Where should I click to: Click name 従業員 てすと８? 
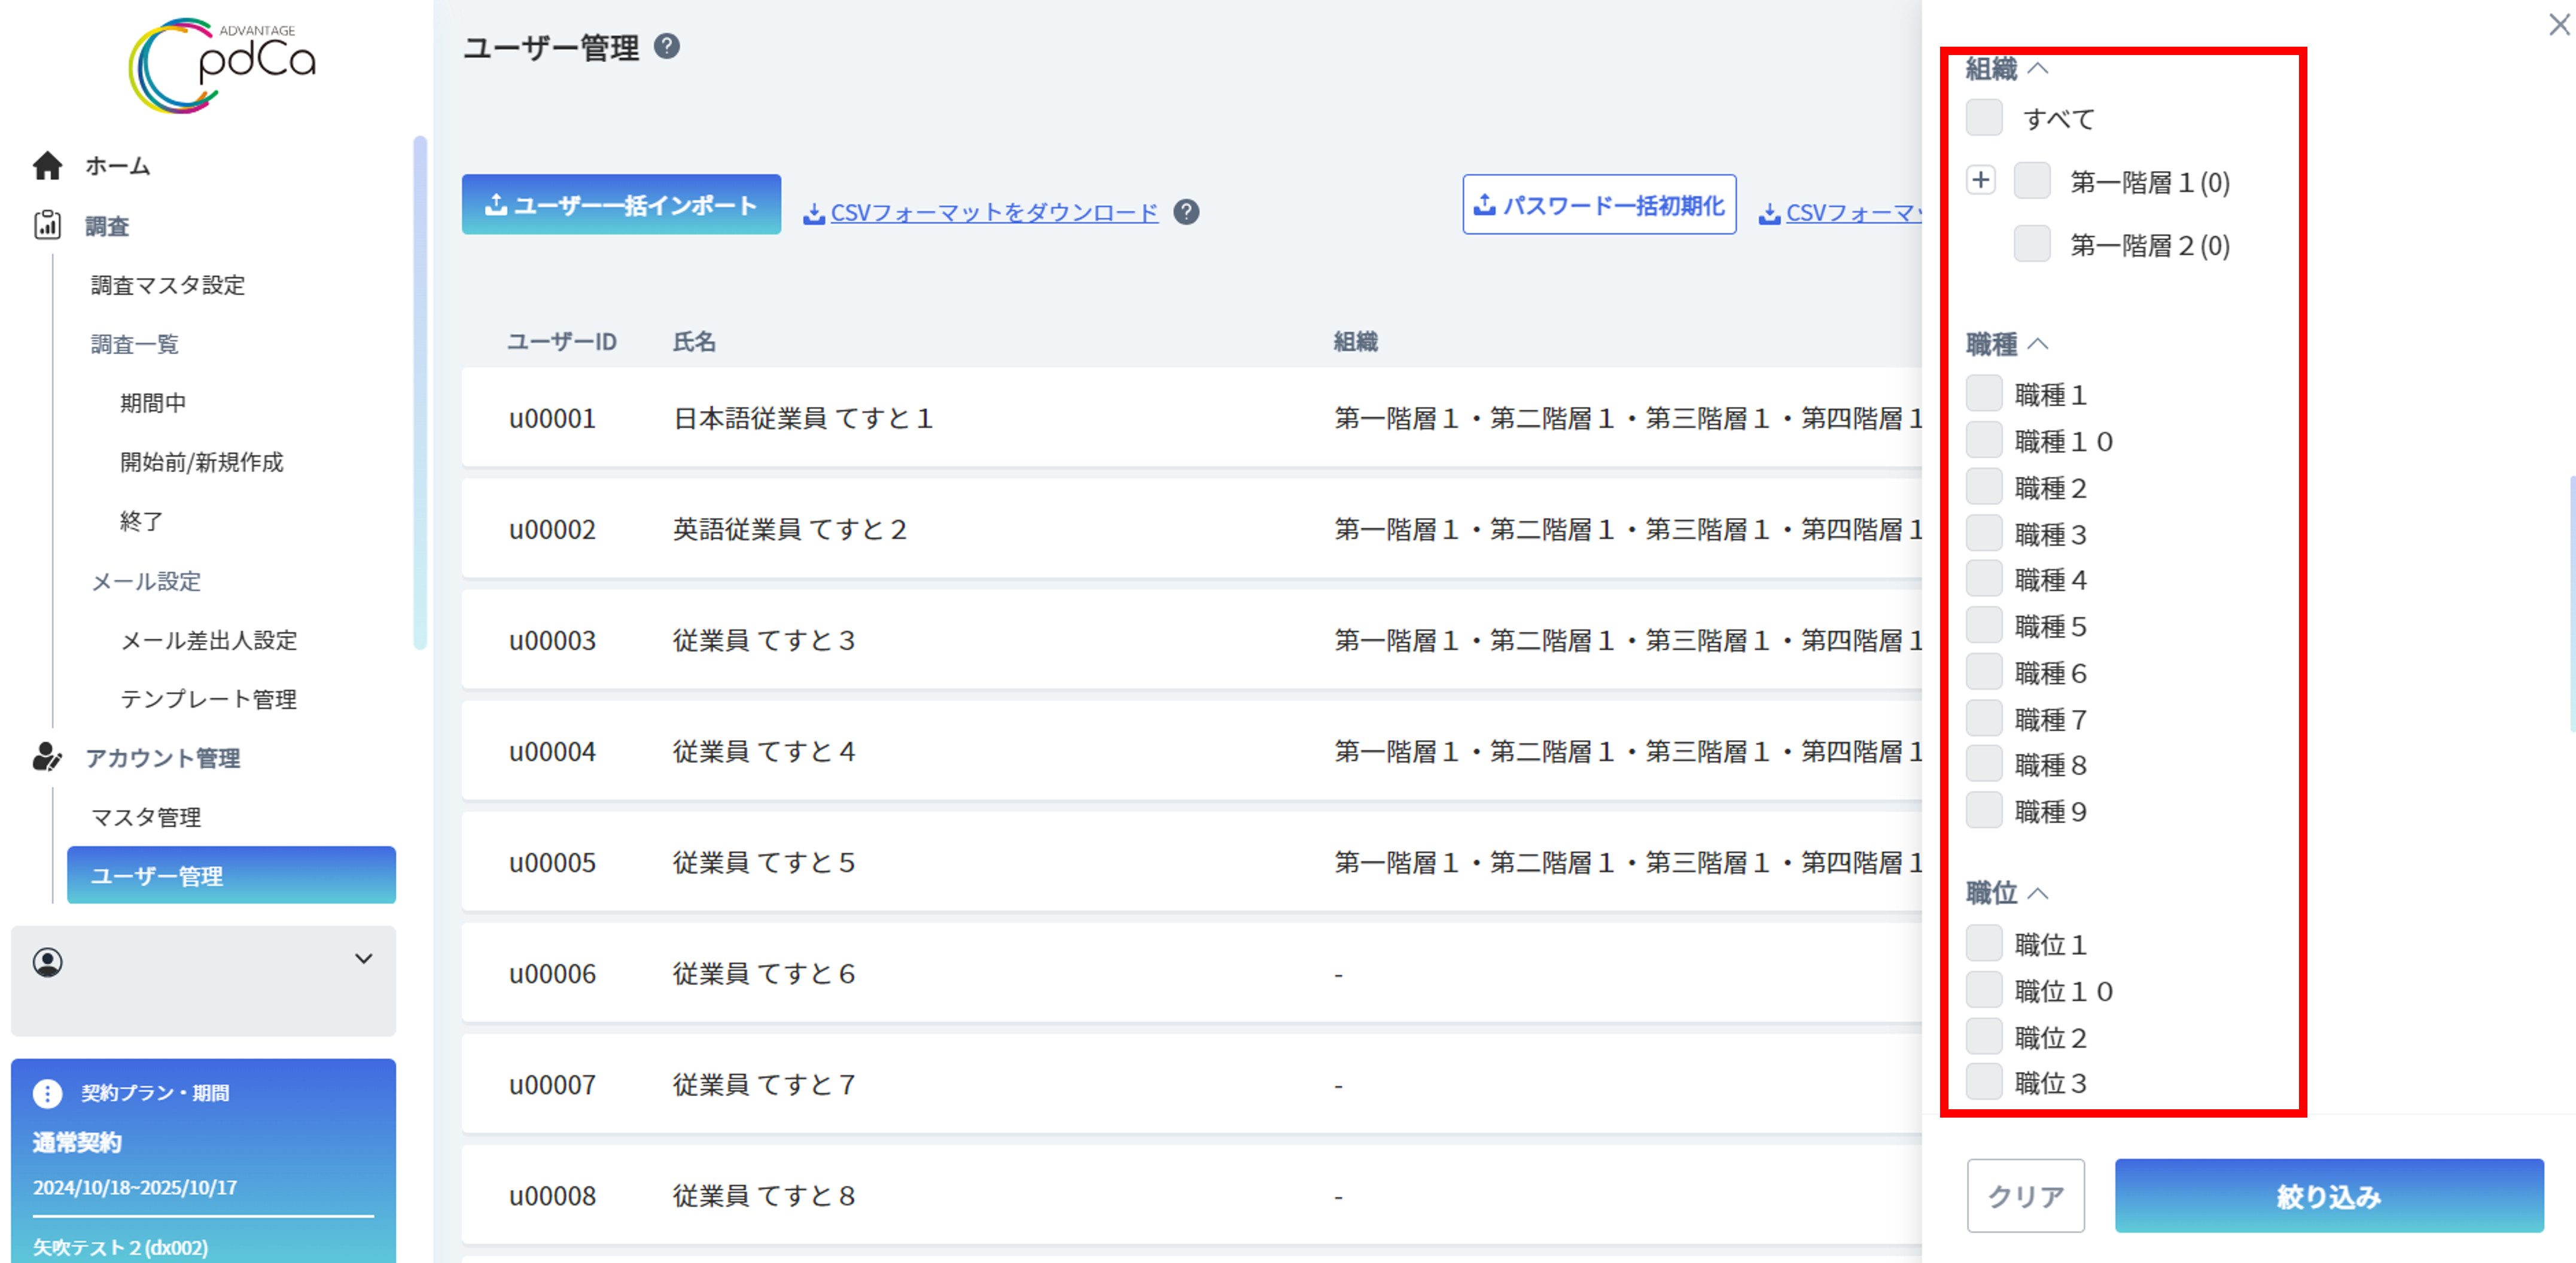point(764,1195)
